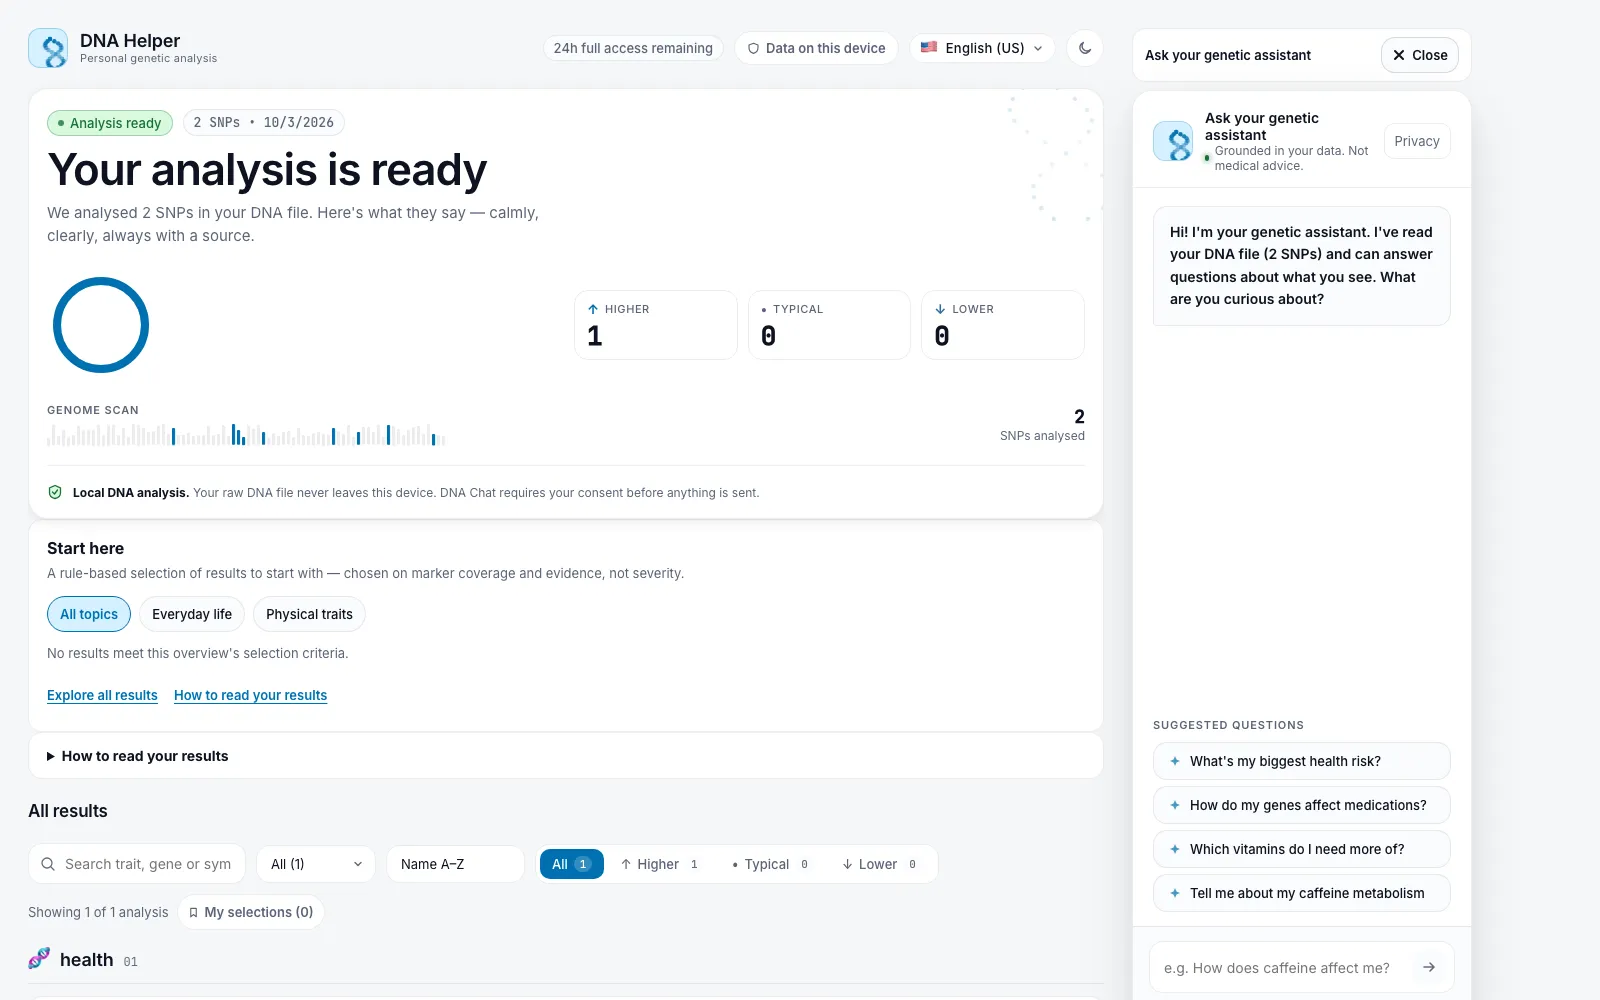Screen dimensions: 1600x1000
Task: Send the question with the arrow icon
Action: pos(1429,967)
